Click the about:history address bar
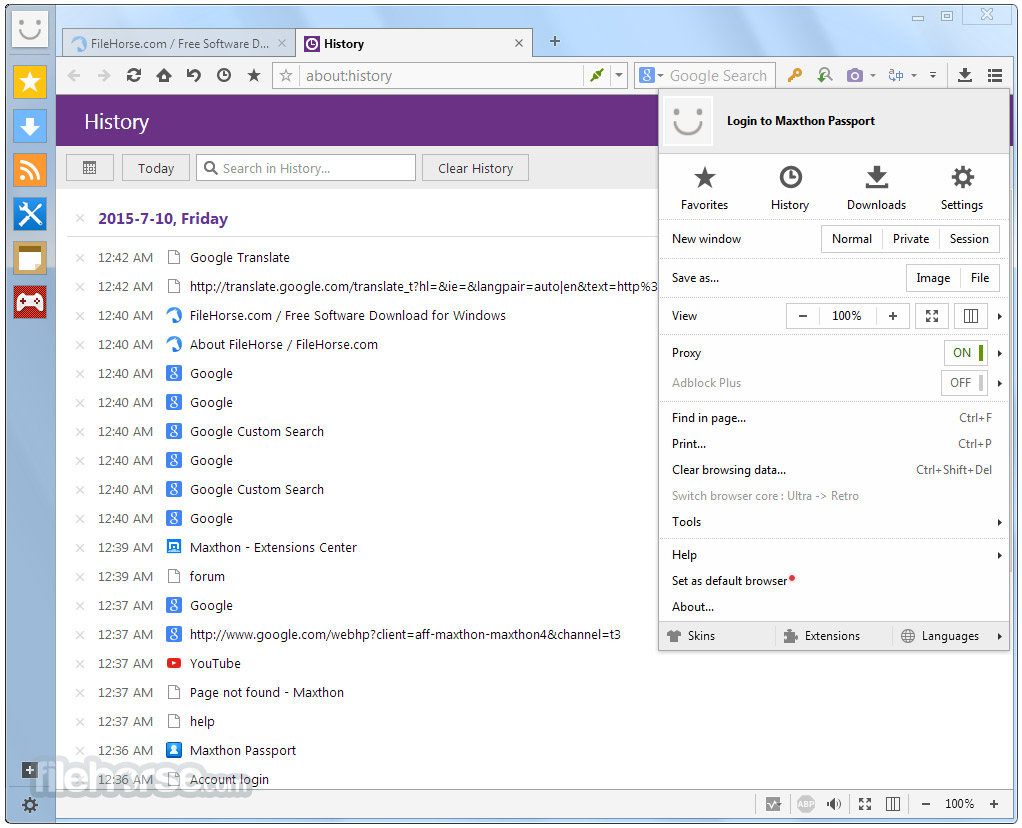Image resolution: width=1022 pixels, height=828 pixels. (443, 76)
